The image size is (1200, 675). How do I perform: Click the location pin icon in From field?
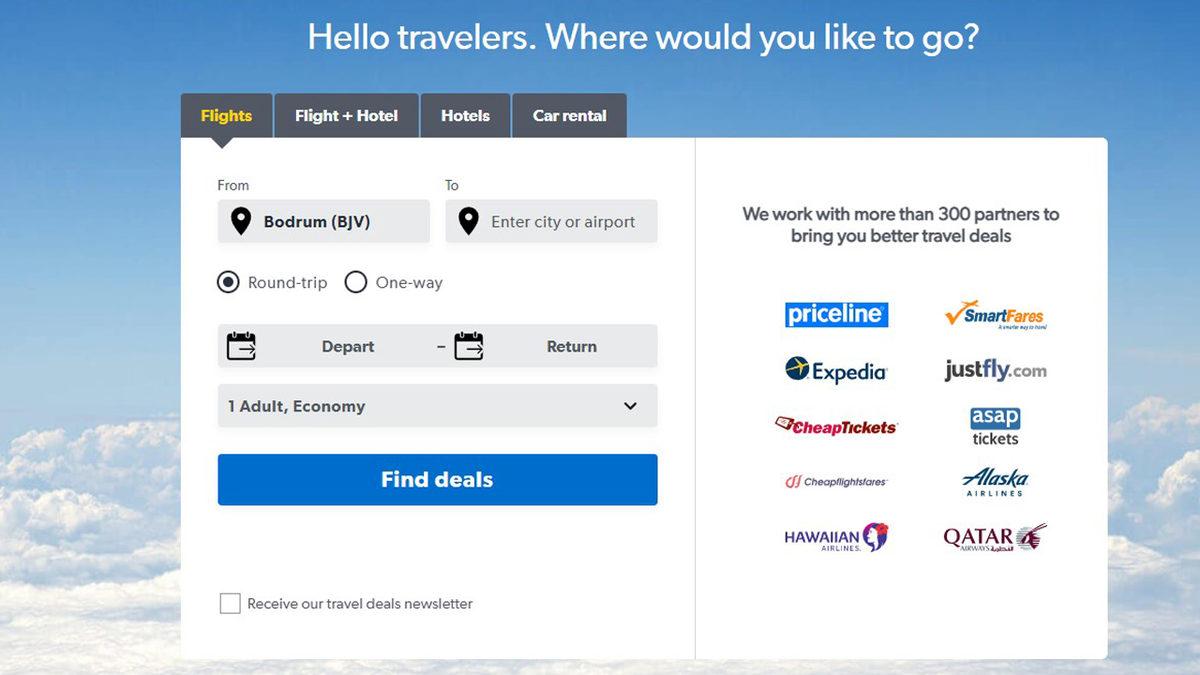pos(240,221)
